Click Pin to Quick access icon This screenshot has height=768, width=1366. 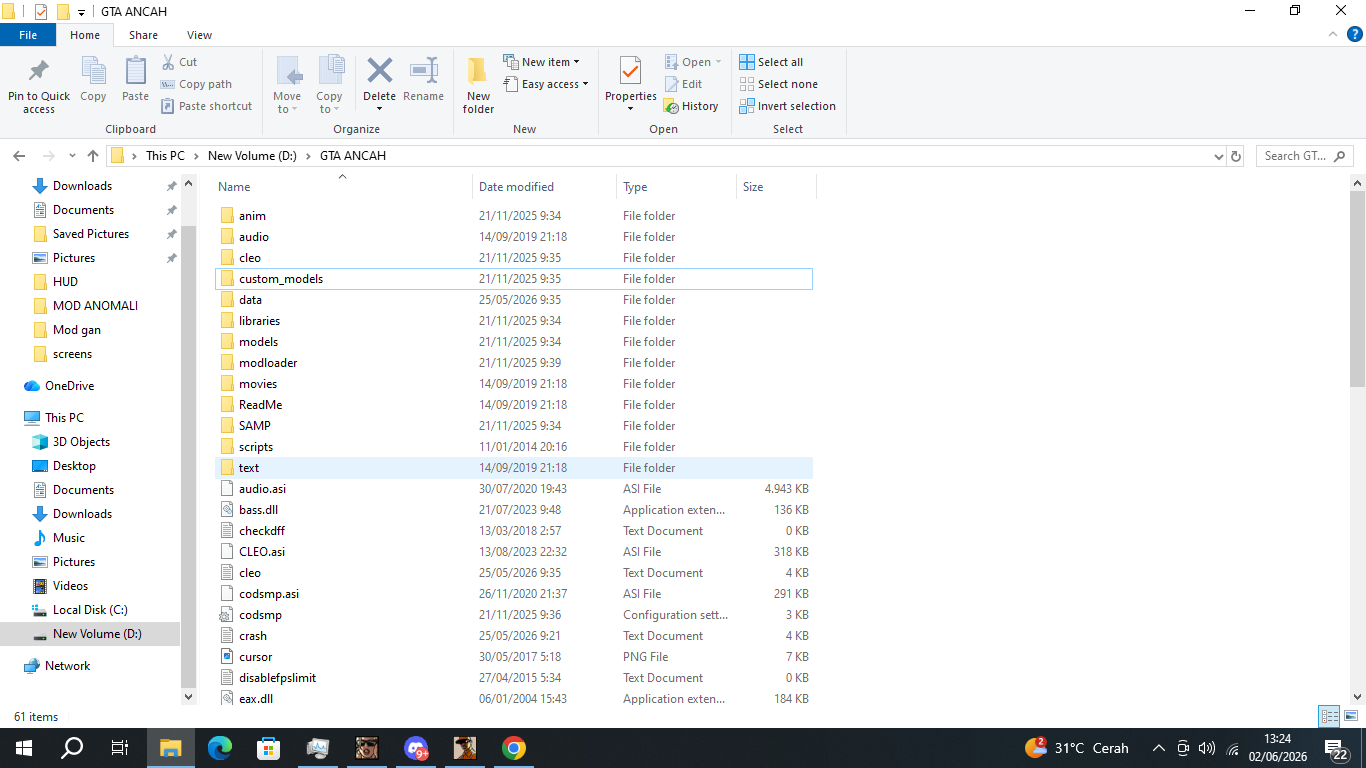coord(39,72)
